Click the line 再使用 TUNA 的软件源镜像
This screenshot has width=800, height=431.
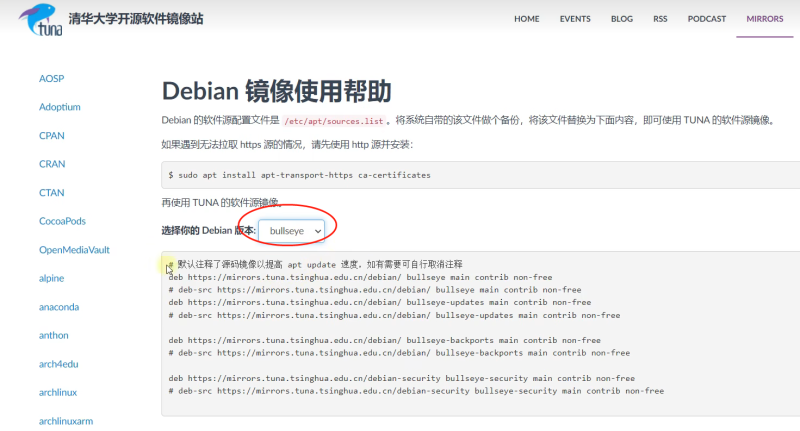[x=221, y=203]
